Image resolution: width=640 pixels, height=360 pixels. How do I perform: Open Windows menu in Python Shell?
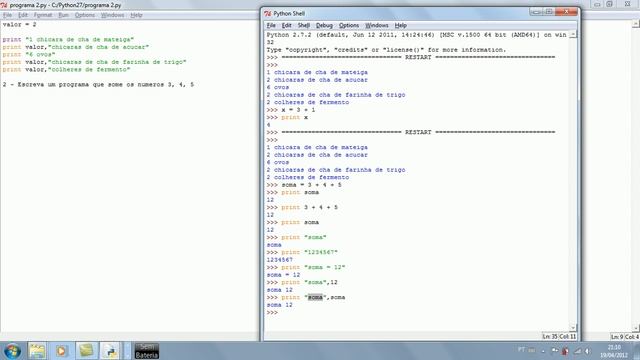(377, 25)
